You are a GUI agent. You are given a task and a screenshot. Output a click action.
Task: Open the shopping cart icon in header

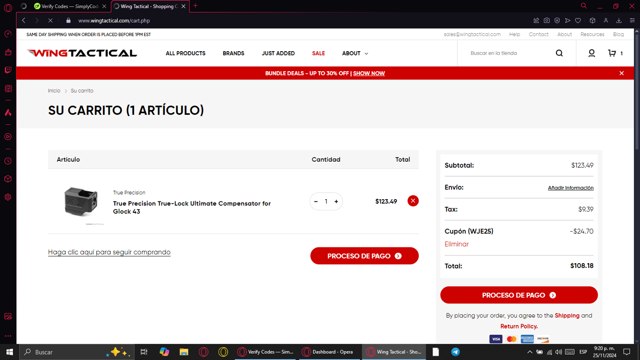click(x=612, y=53)
